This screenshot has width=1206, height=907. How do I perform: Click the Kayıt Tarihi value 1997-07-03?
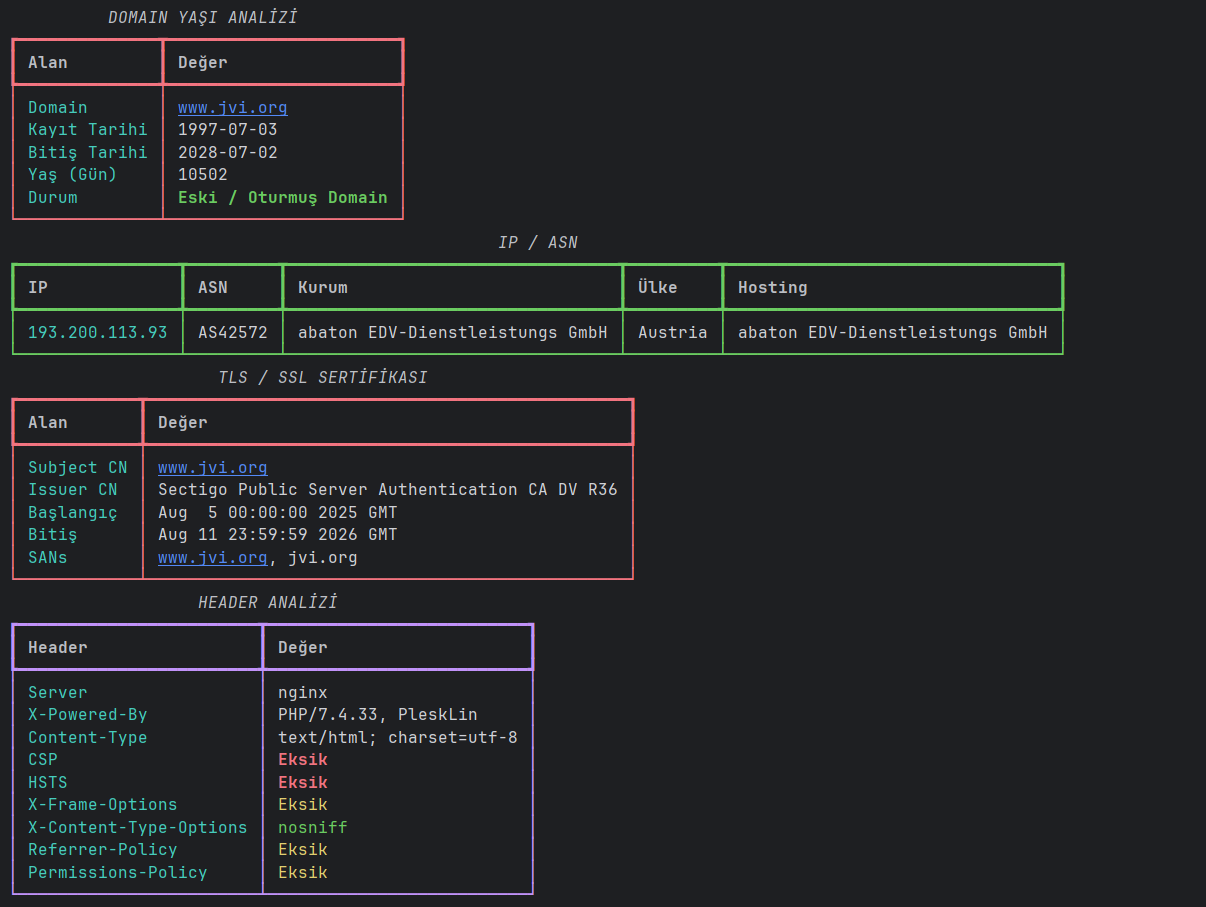228,129
